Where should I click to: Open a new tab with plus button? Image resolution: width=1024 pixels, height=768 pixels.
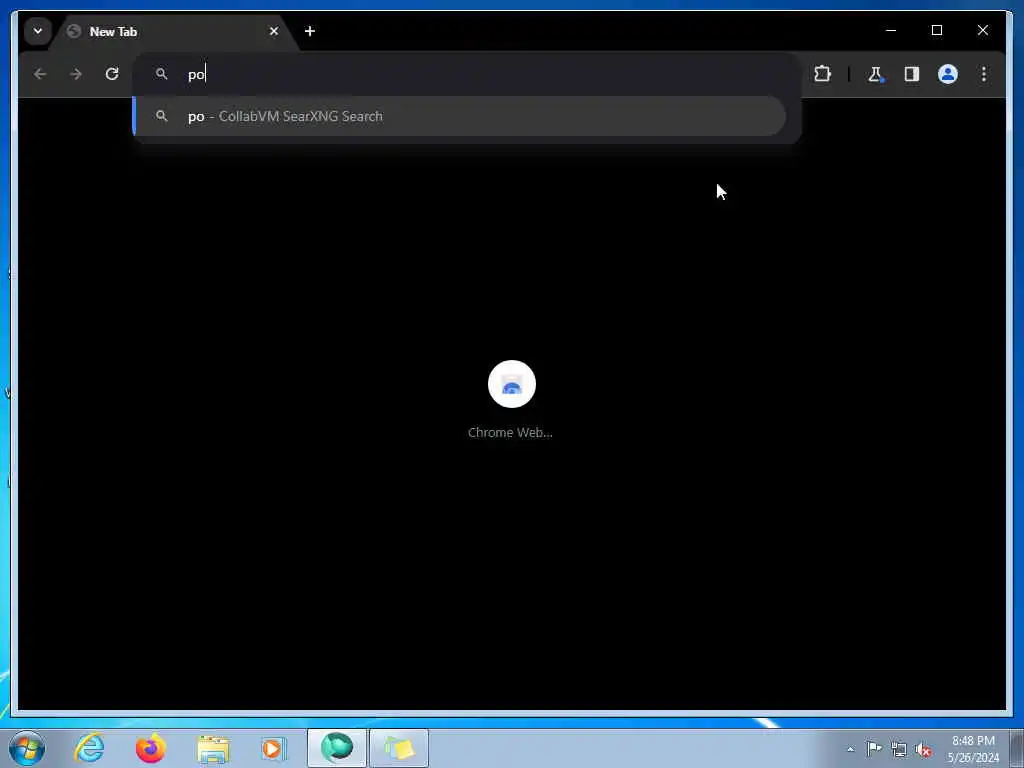(x=310, y=31)
